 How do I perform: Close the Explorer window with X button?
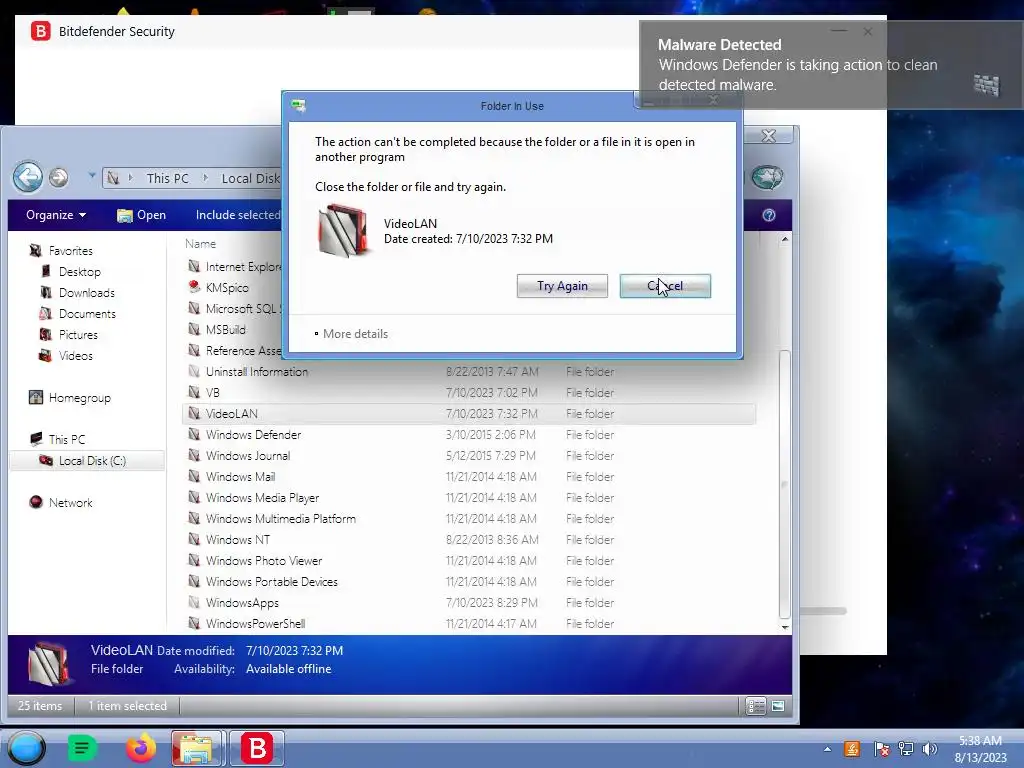pos(769,135)
